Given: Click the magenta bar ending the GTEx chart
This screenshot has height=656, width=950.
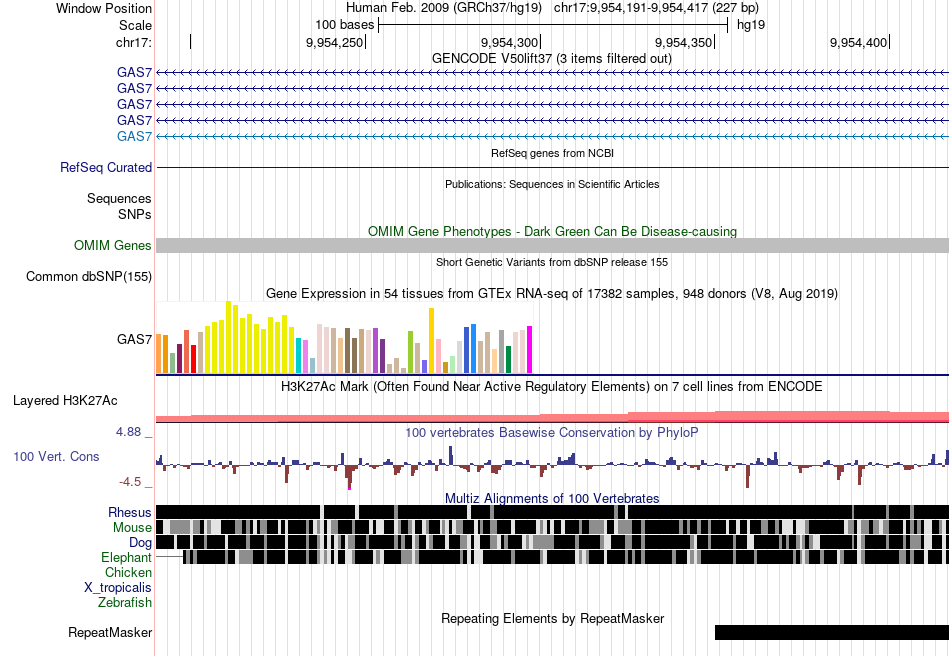Looking at the screenshot, I should coord(530,350).
